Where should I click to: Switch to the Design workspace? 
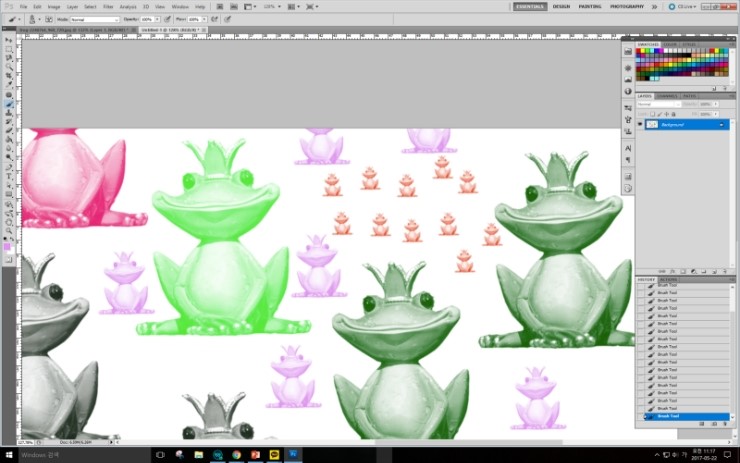point(561,6)
